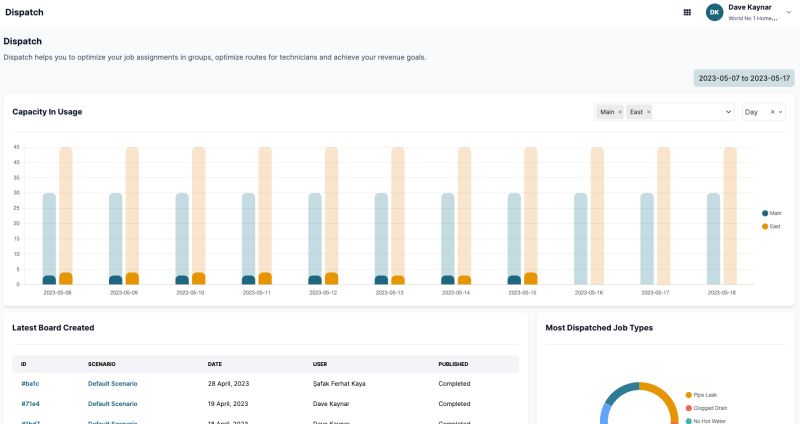Viewport: 800px width, 424px height.
Task: Select the 19 April, 2023 date cell
Action: pyautogui.click(x=228, y=404)
